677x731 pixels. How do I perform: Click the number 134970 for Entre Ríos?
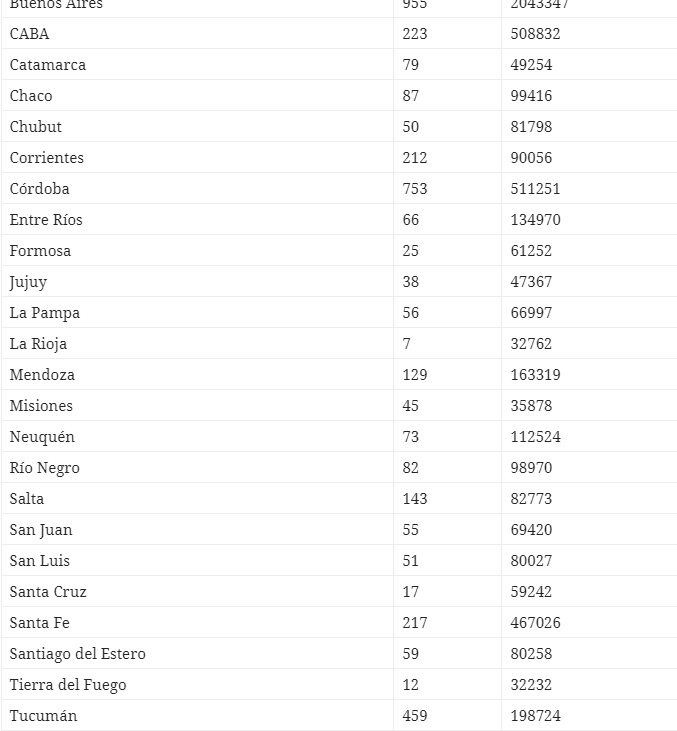pyautogui.click(x=535, y=220)
